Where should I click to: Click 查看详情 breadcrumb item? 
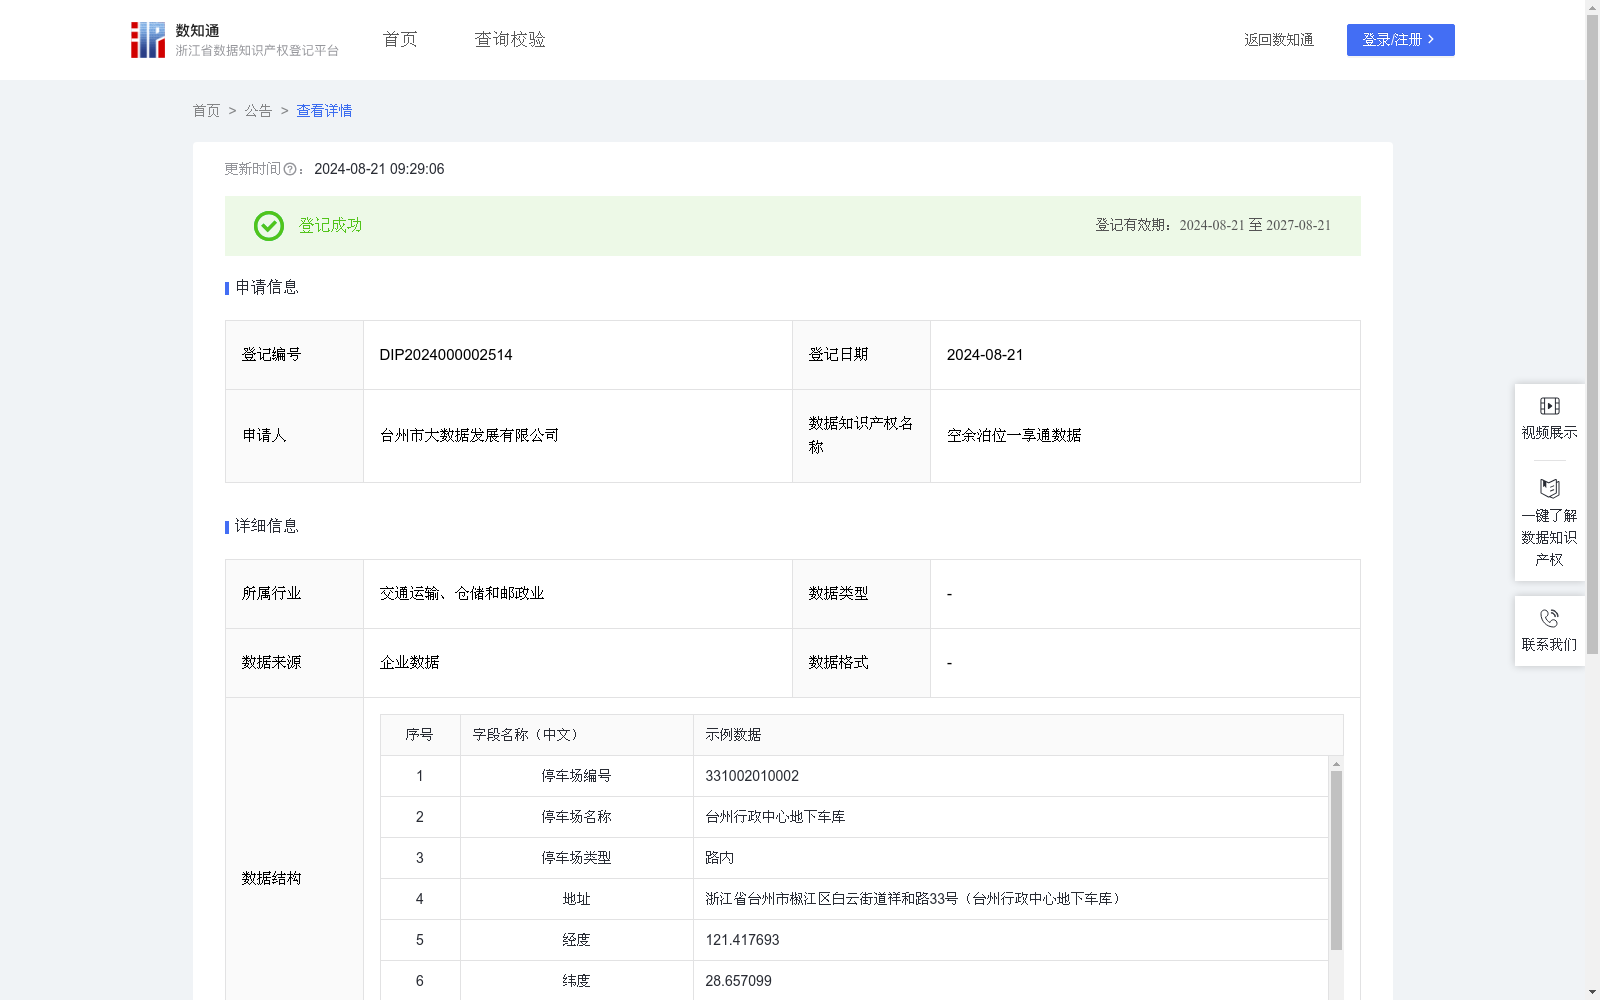click(324, 111)
